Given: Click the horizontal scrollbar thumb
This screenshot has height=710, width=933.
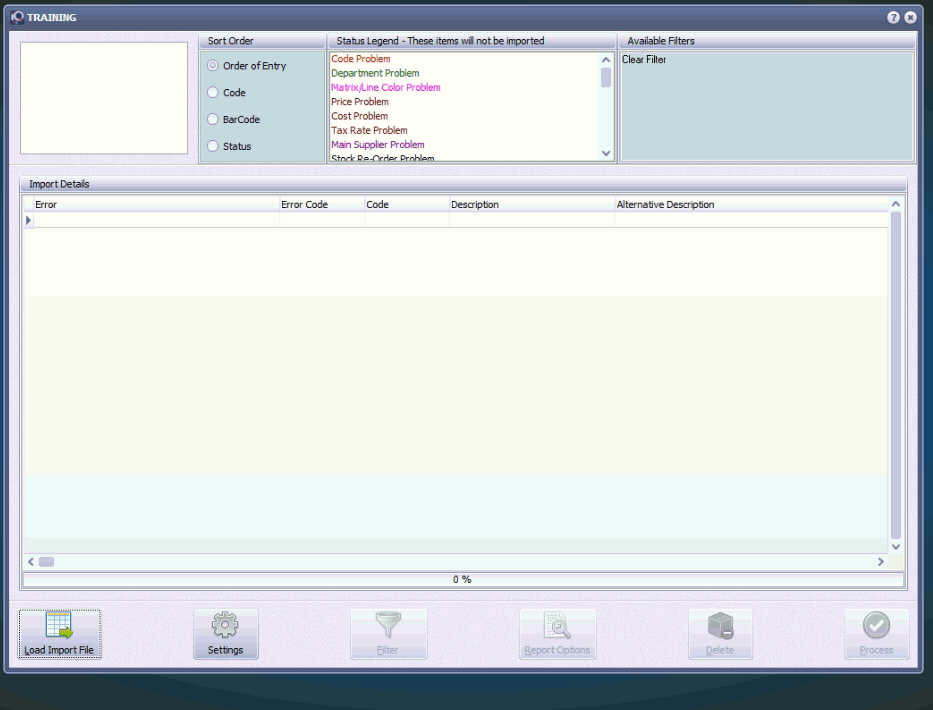Looking at the screenshot, I should coord(46,561).
